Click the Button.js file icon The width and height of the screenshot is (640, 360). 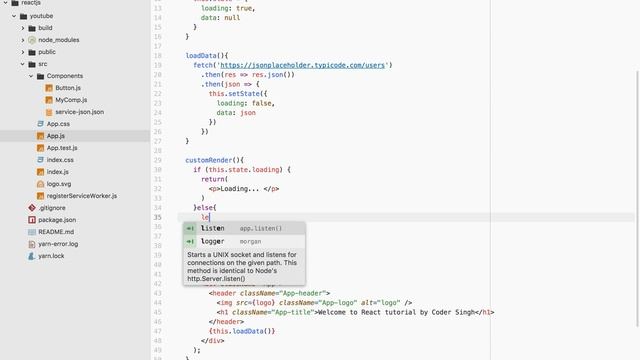49,88
